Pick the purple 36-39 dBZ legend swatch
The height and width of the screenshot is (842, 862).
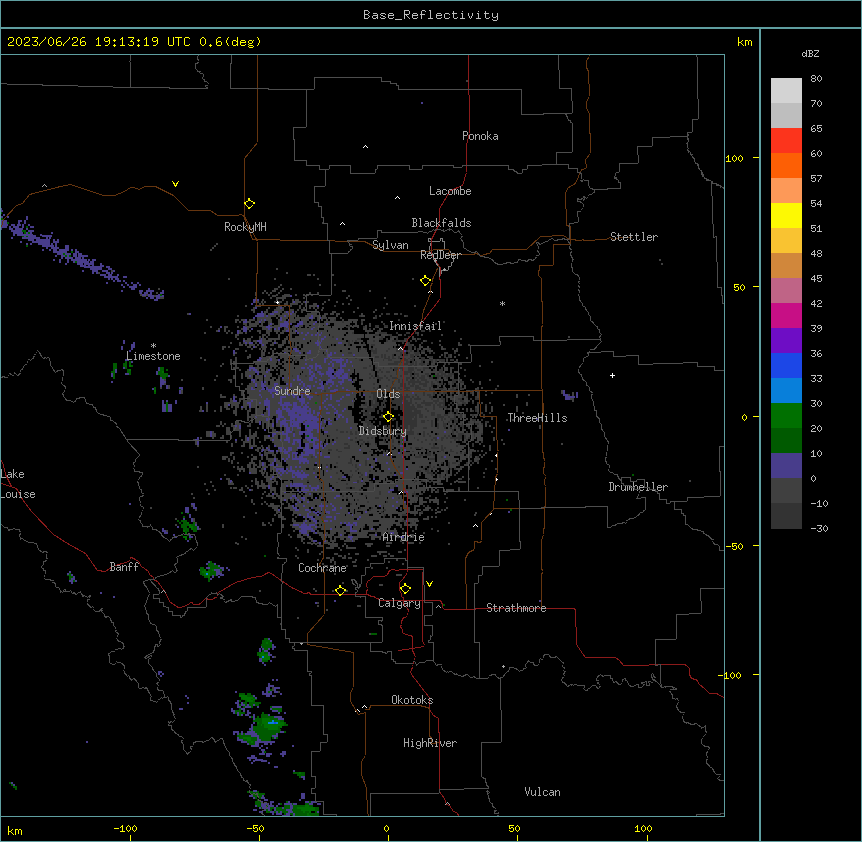click(x=786, y=341)
